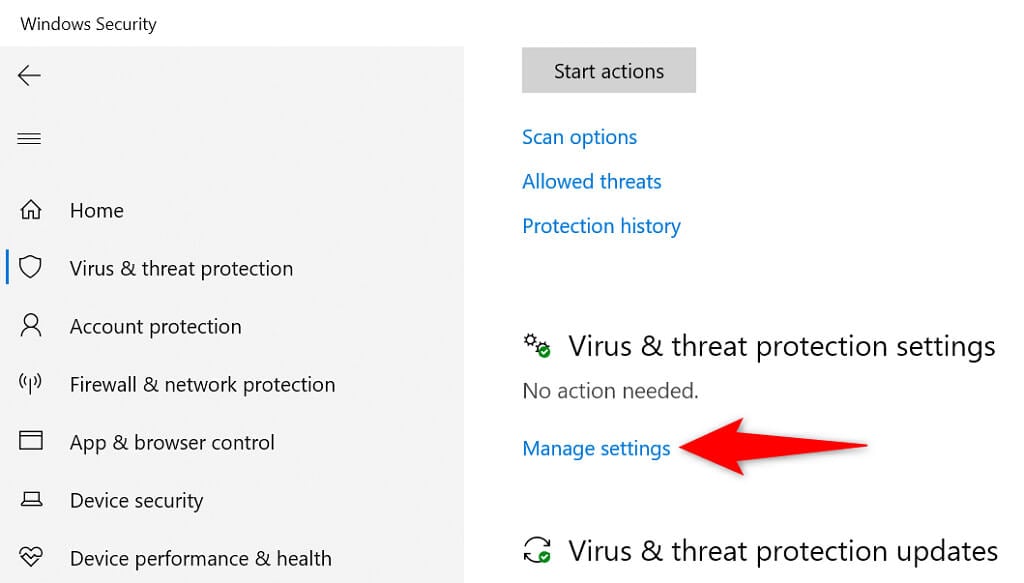Image resolution: width=1024 pixels, height=583 pixels.
Task: Click the refresh icon beside protection updates
Action: (537, 550)
